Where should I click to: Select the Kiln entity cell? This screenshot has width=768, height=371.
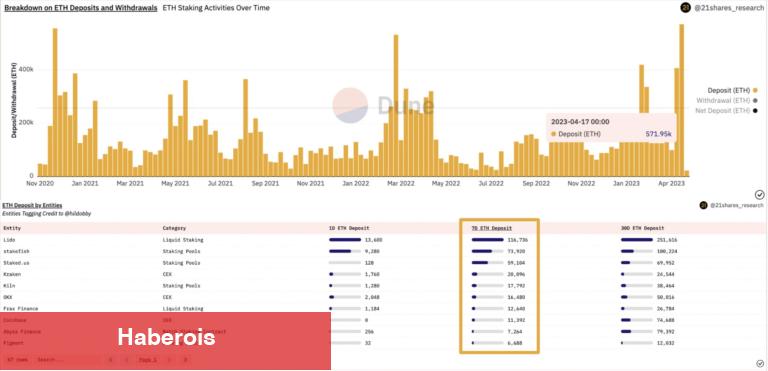tap(9, 285)
